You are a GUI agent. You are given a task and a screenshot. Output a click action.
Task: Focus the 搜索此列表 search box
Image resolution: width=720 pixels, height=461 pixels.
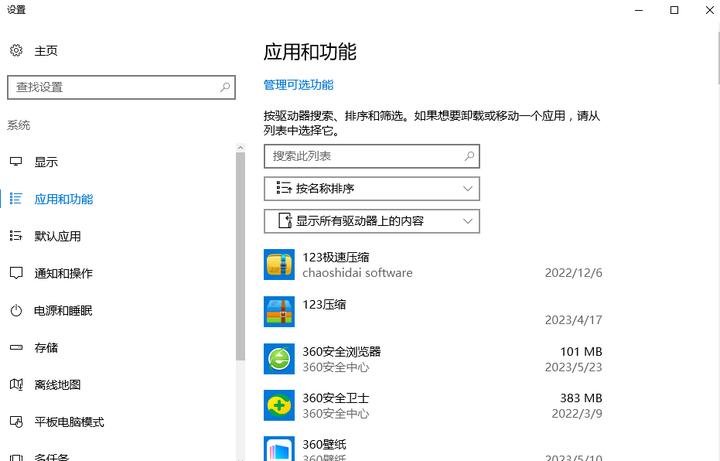pyautogui.click(x=372, y=156)
